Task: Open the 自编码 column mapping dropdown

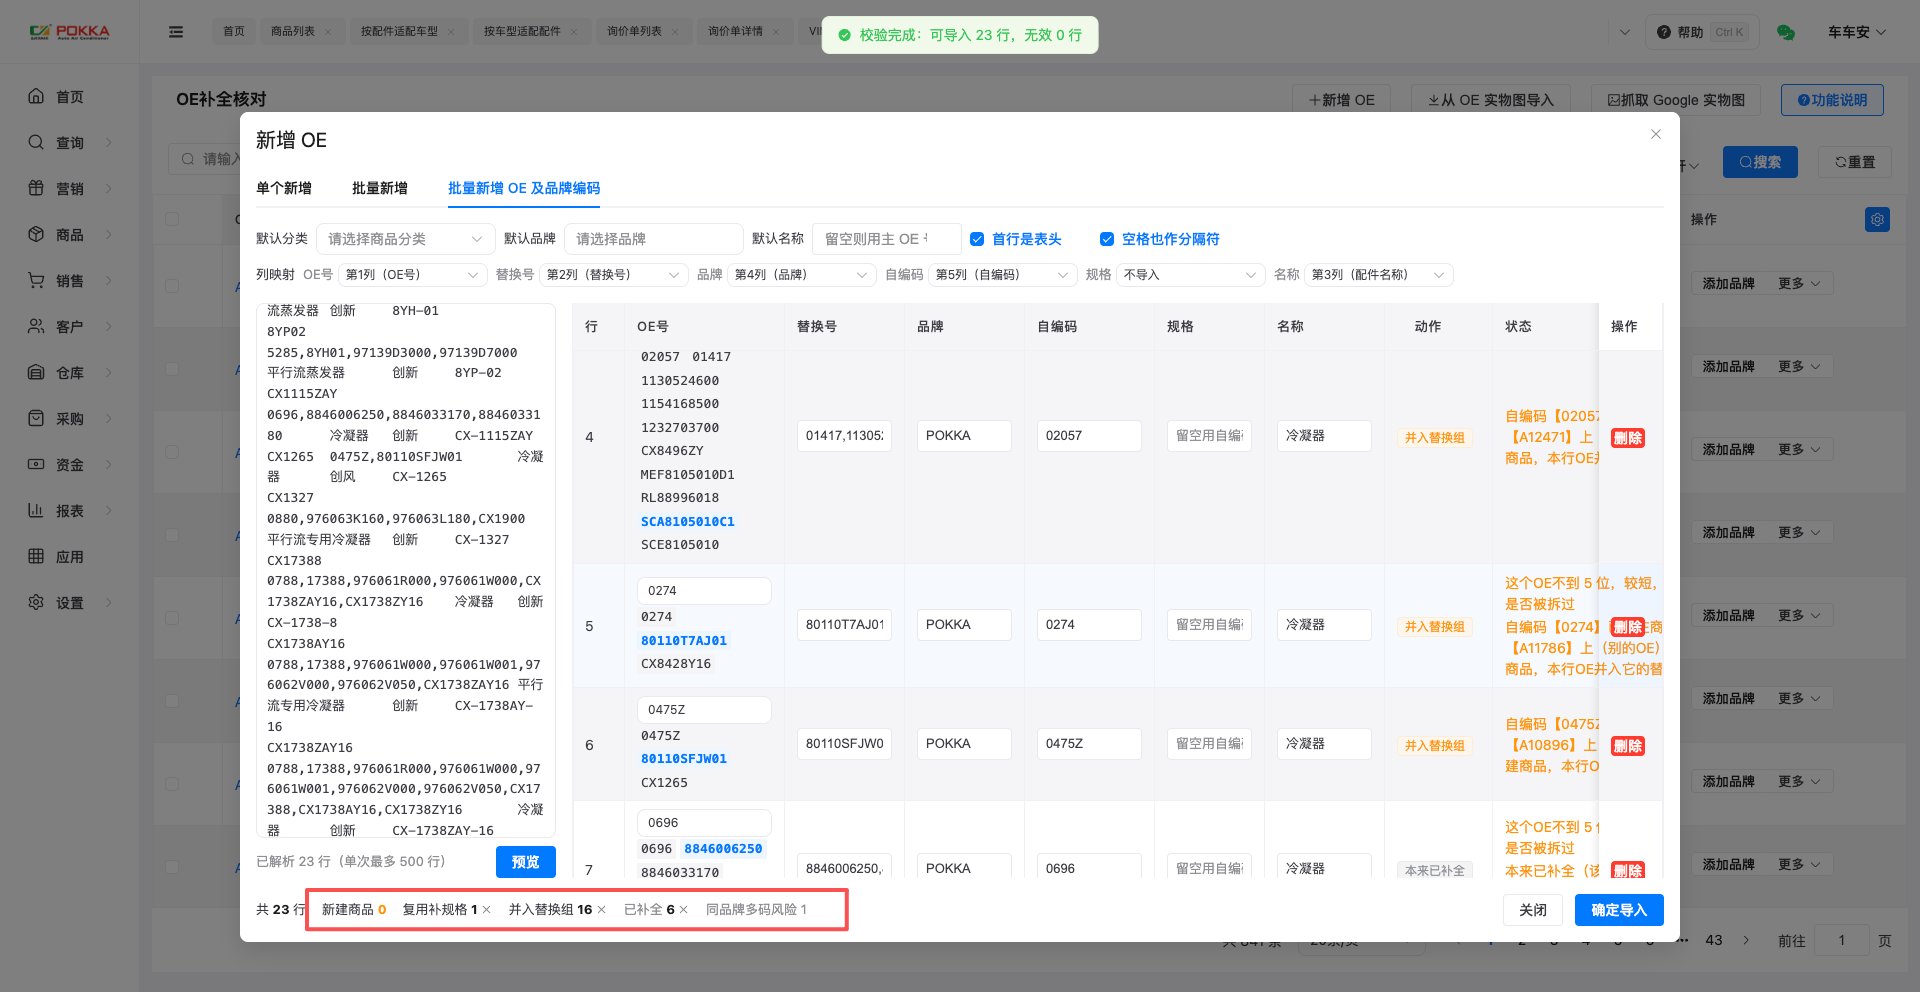Action: click(1003, 275)
